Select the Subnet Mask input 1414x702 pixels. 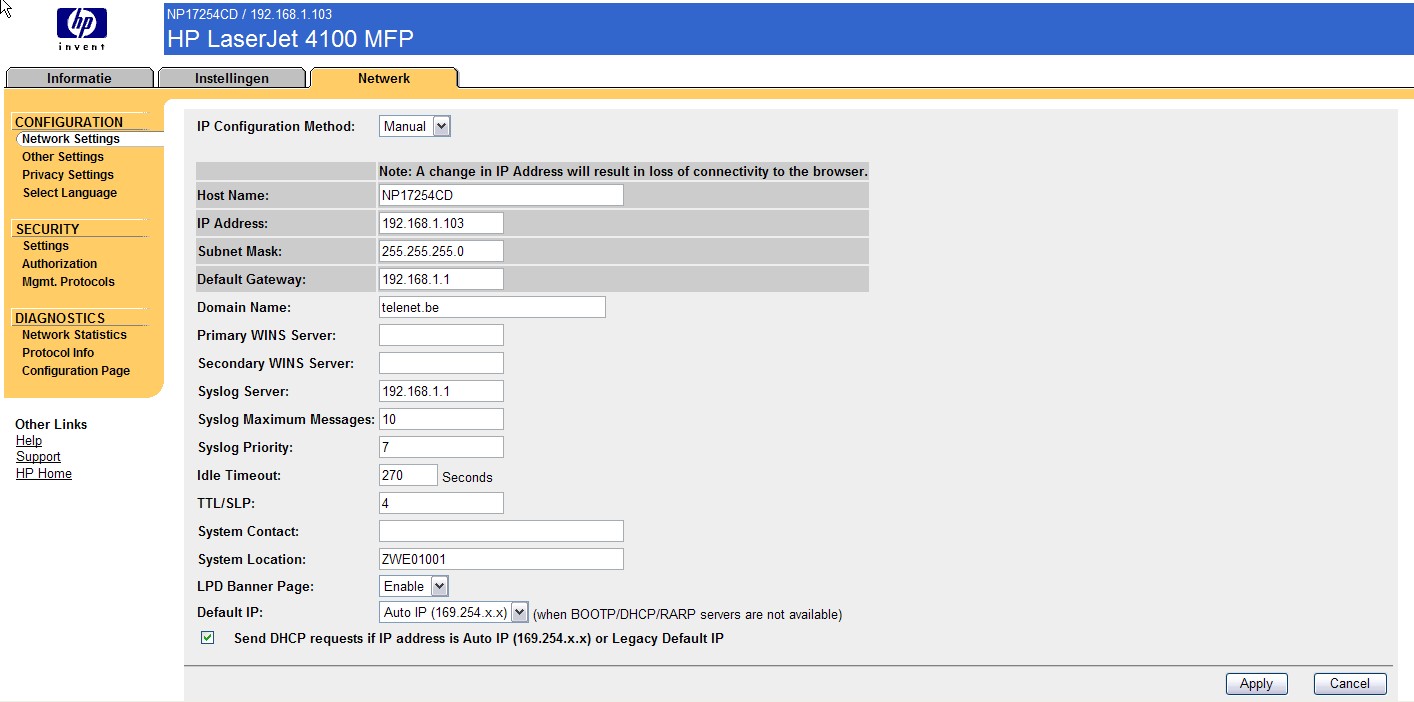441,251
